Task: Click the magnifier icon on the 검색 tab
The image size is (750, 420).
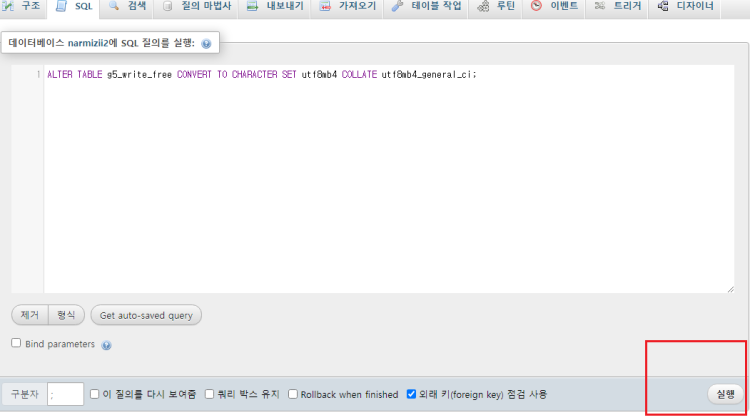Action: (x=113, y=6)
